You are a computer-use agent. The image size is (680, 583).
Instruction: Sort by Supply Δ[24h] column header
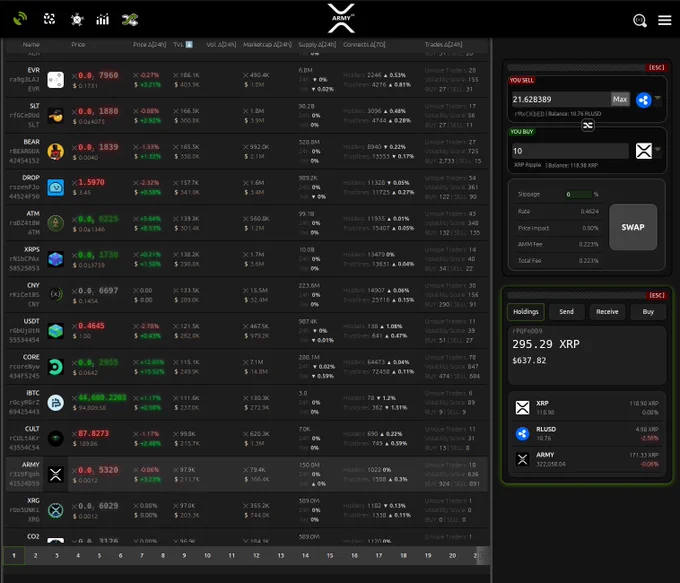[x=317, y=44]
